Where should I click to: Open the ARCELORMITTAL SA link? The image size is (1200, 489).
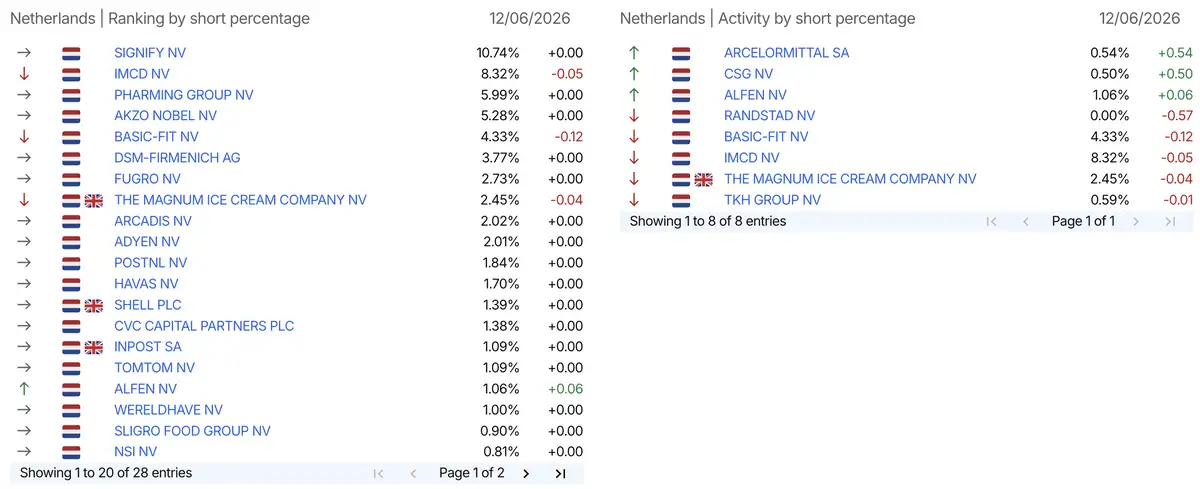coord(786,53)
